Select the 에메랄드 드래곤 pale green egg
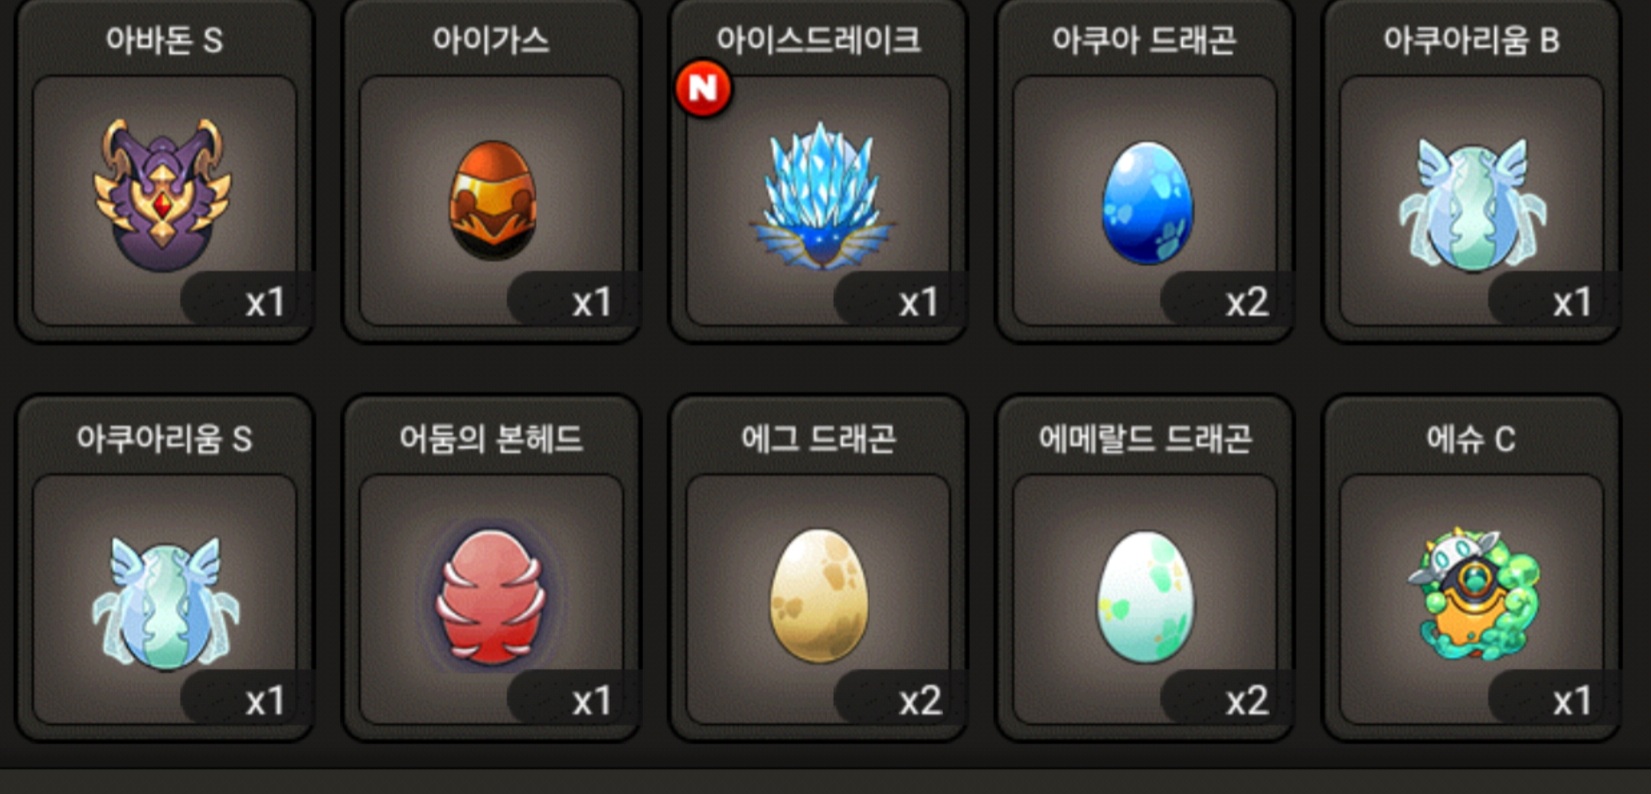1651x794 pixels. (1146, 598)
